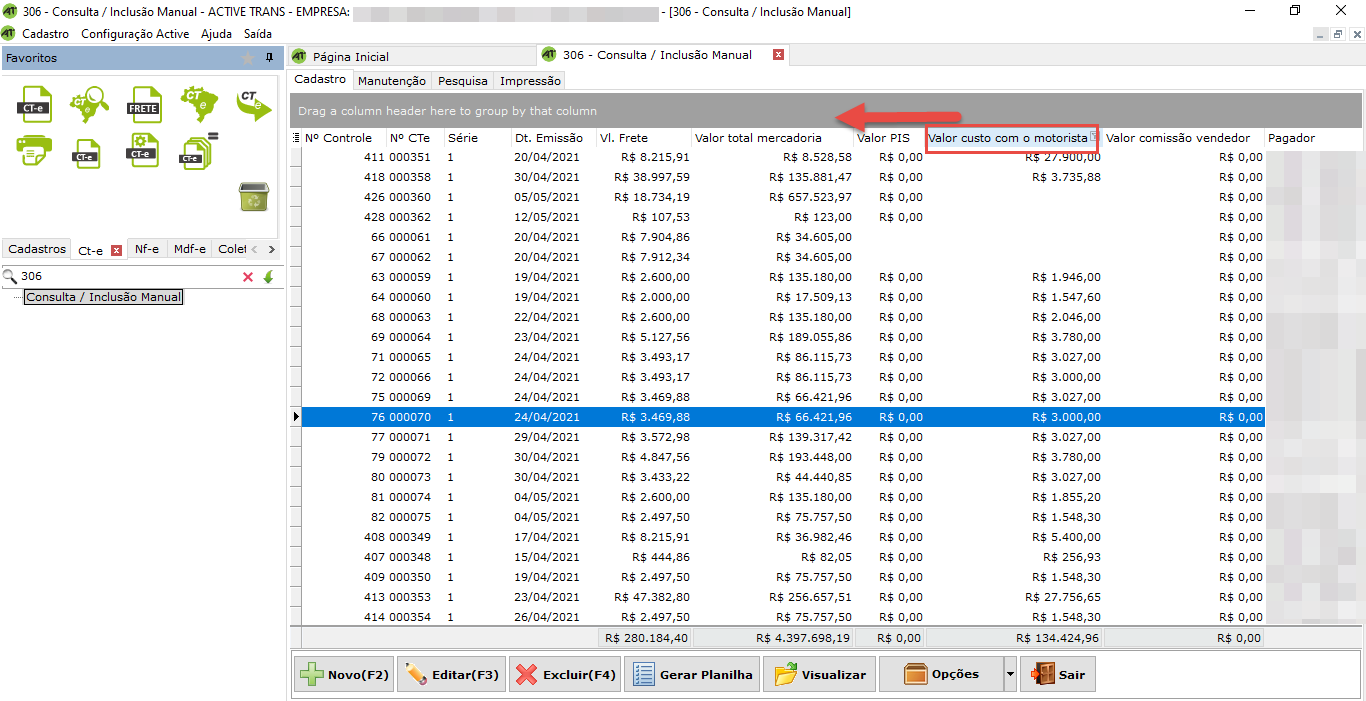Open the green printer favorite icon
Viewport: 1366px width, 701px height.
35,150
